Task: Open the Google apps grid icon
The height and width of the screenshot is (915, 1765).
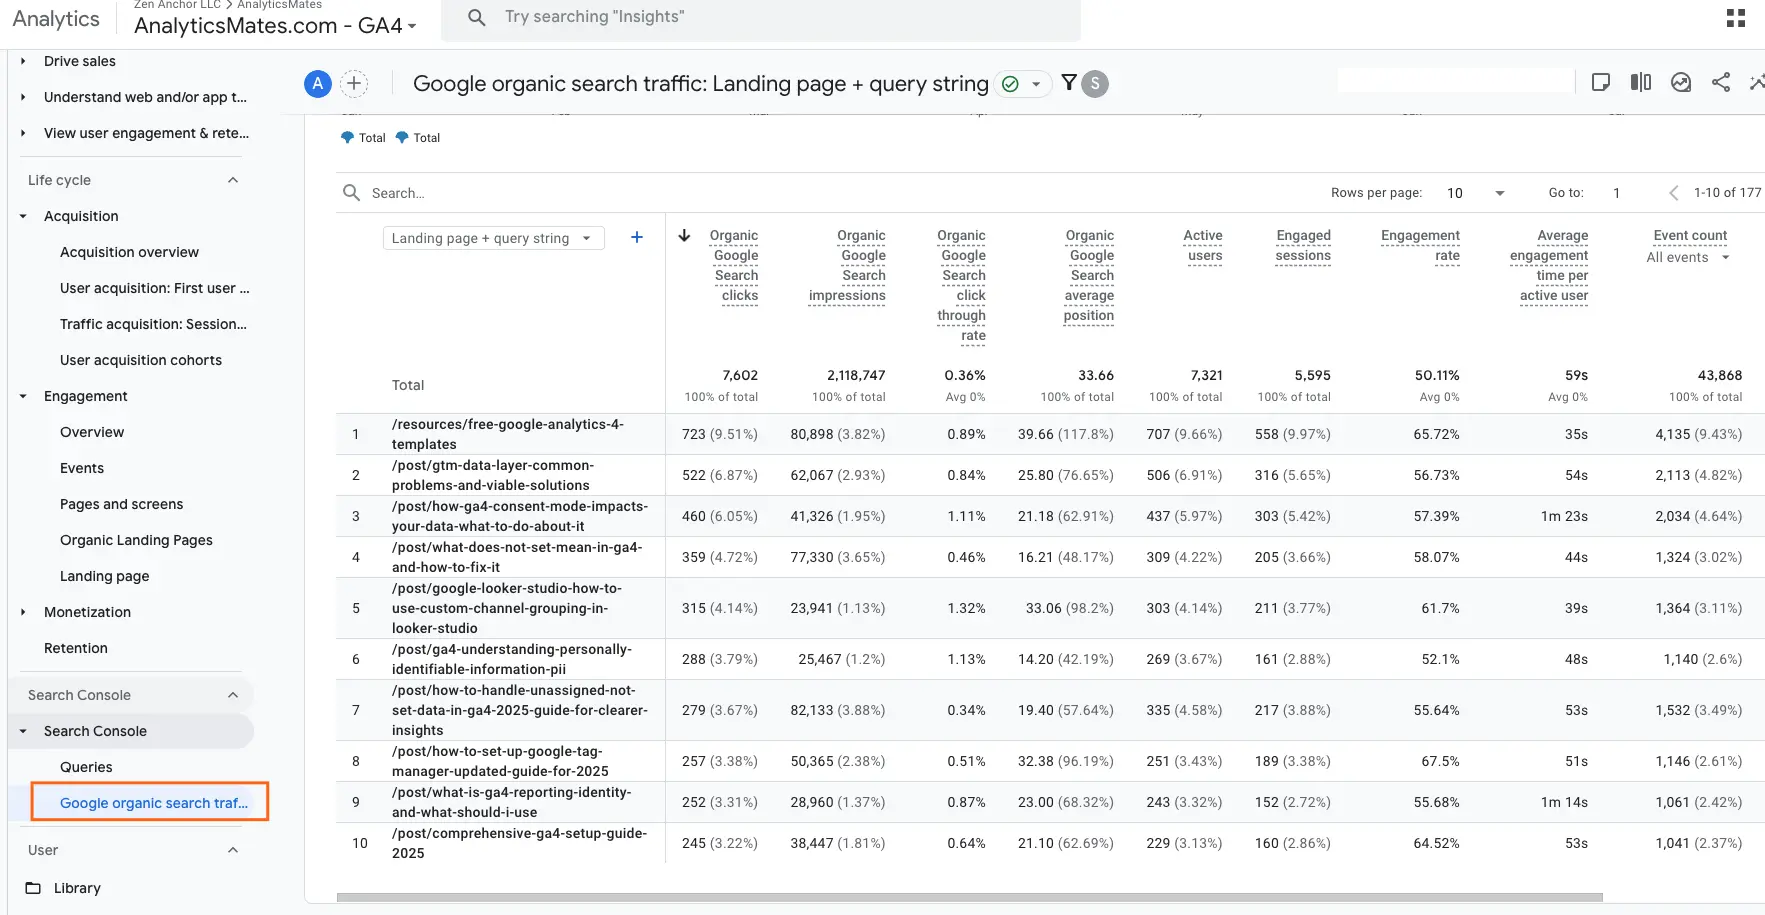Action: 1736,18
